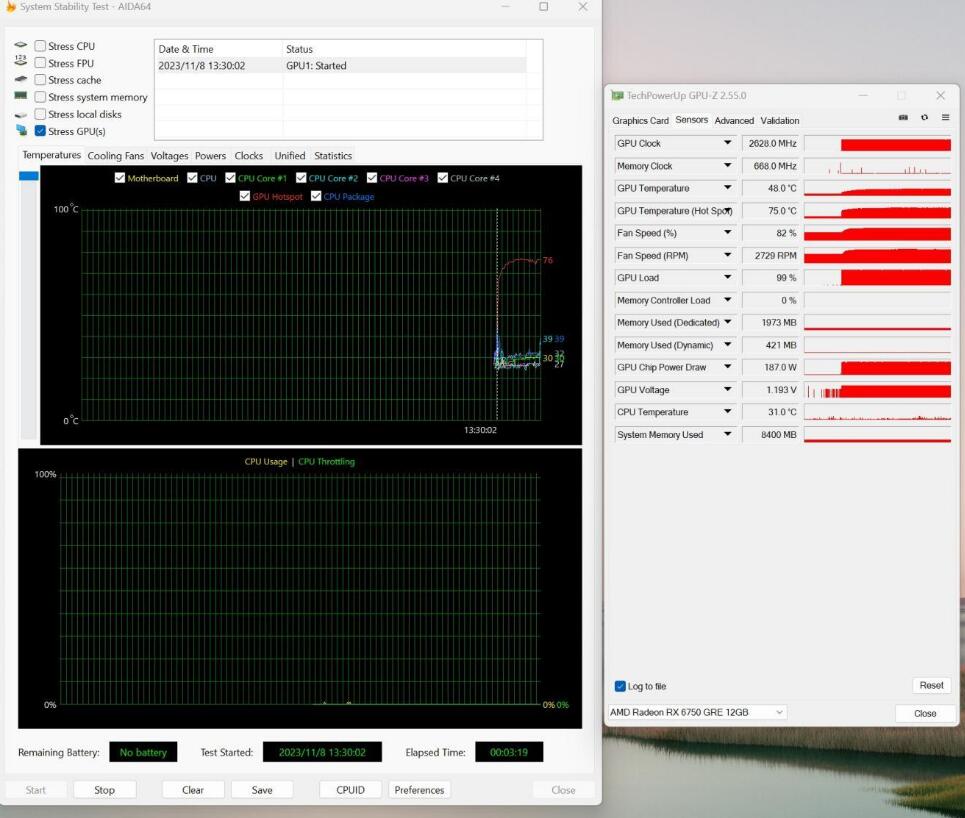Image resolution: width=965 pixels, height=818 pixels.
Task: Click the monitor icon beside Stress GPU(s)
Action: (21, 131)
